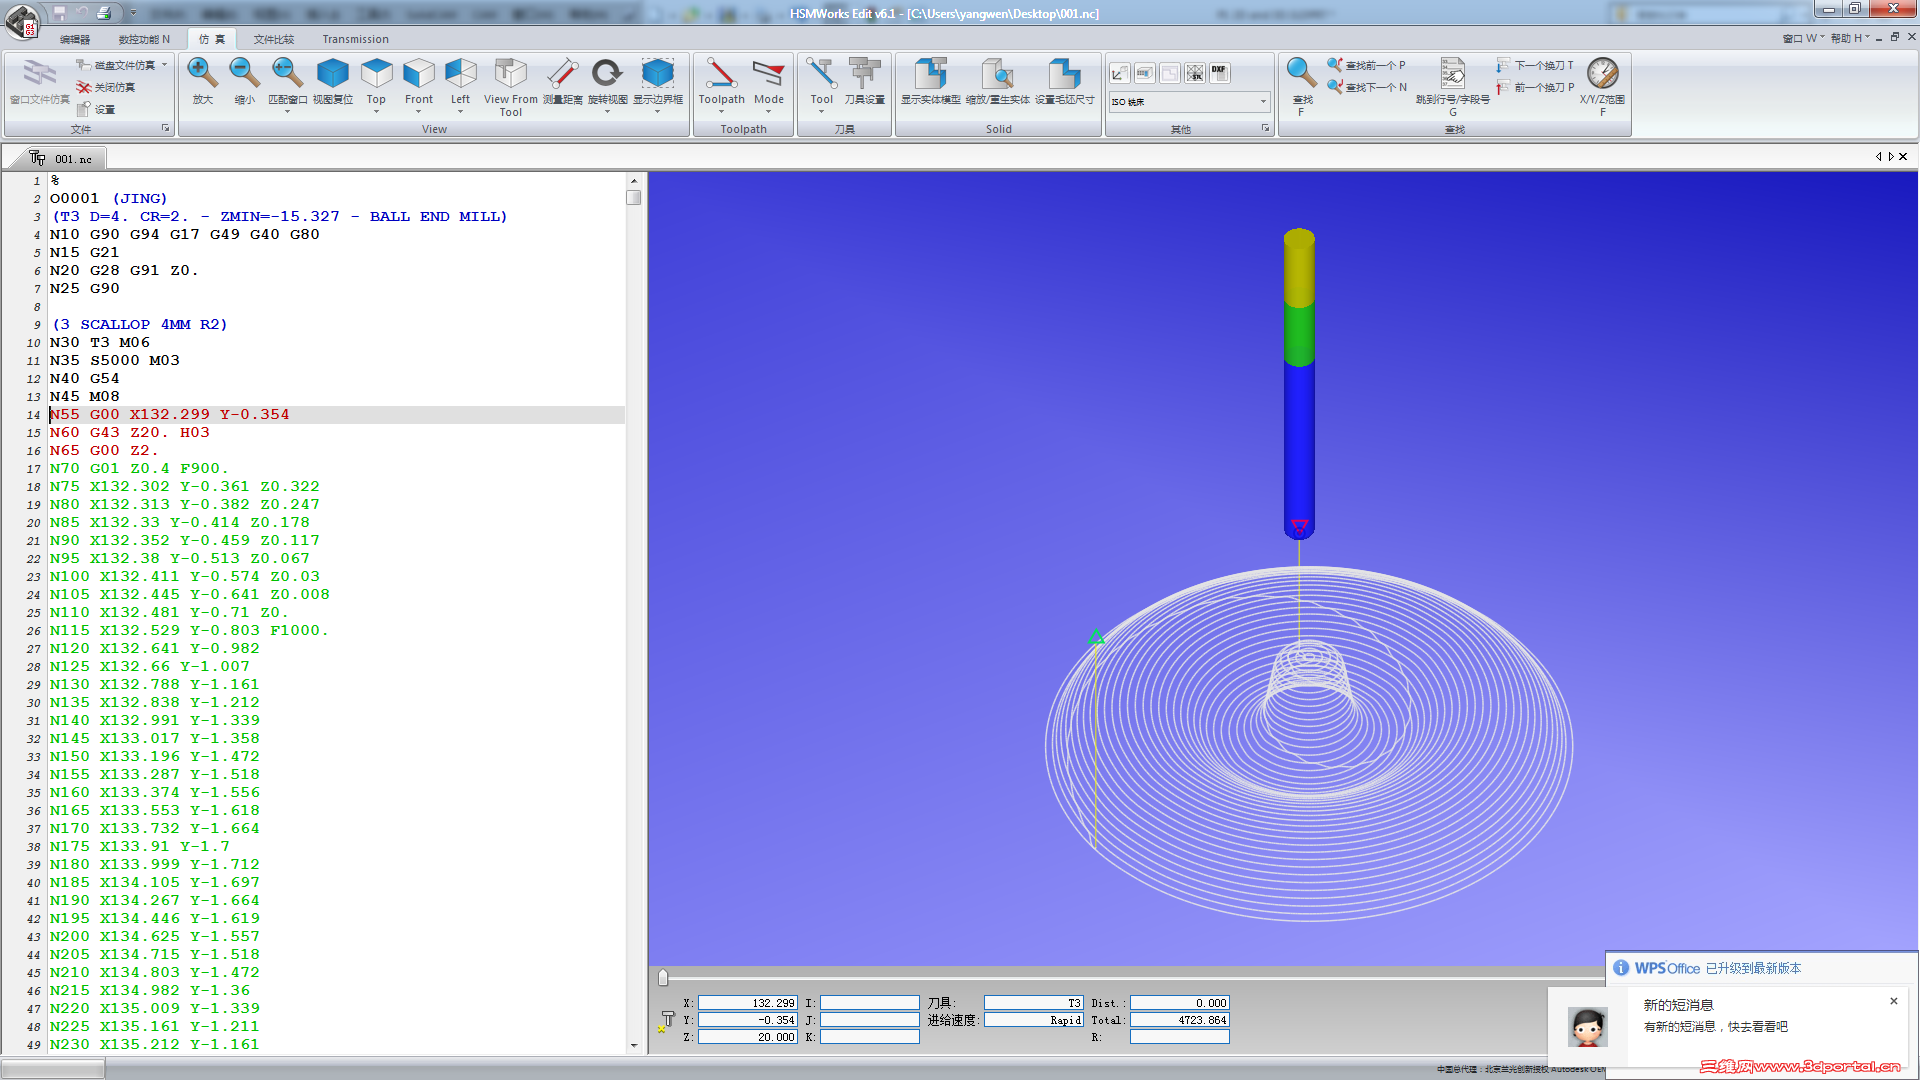The width and height of the screenshot is (1920, 1080).
Task: Switch to the 文件比较 ribbon tab
Action: pyautogui.click(x=273, y=39)
